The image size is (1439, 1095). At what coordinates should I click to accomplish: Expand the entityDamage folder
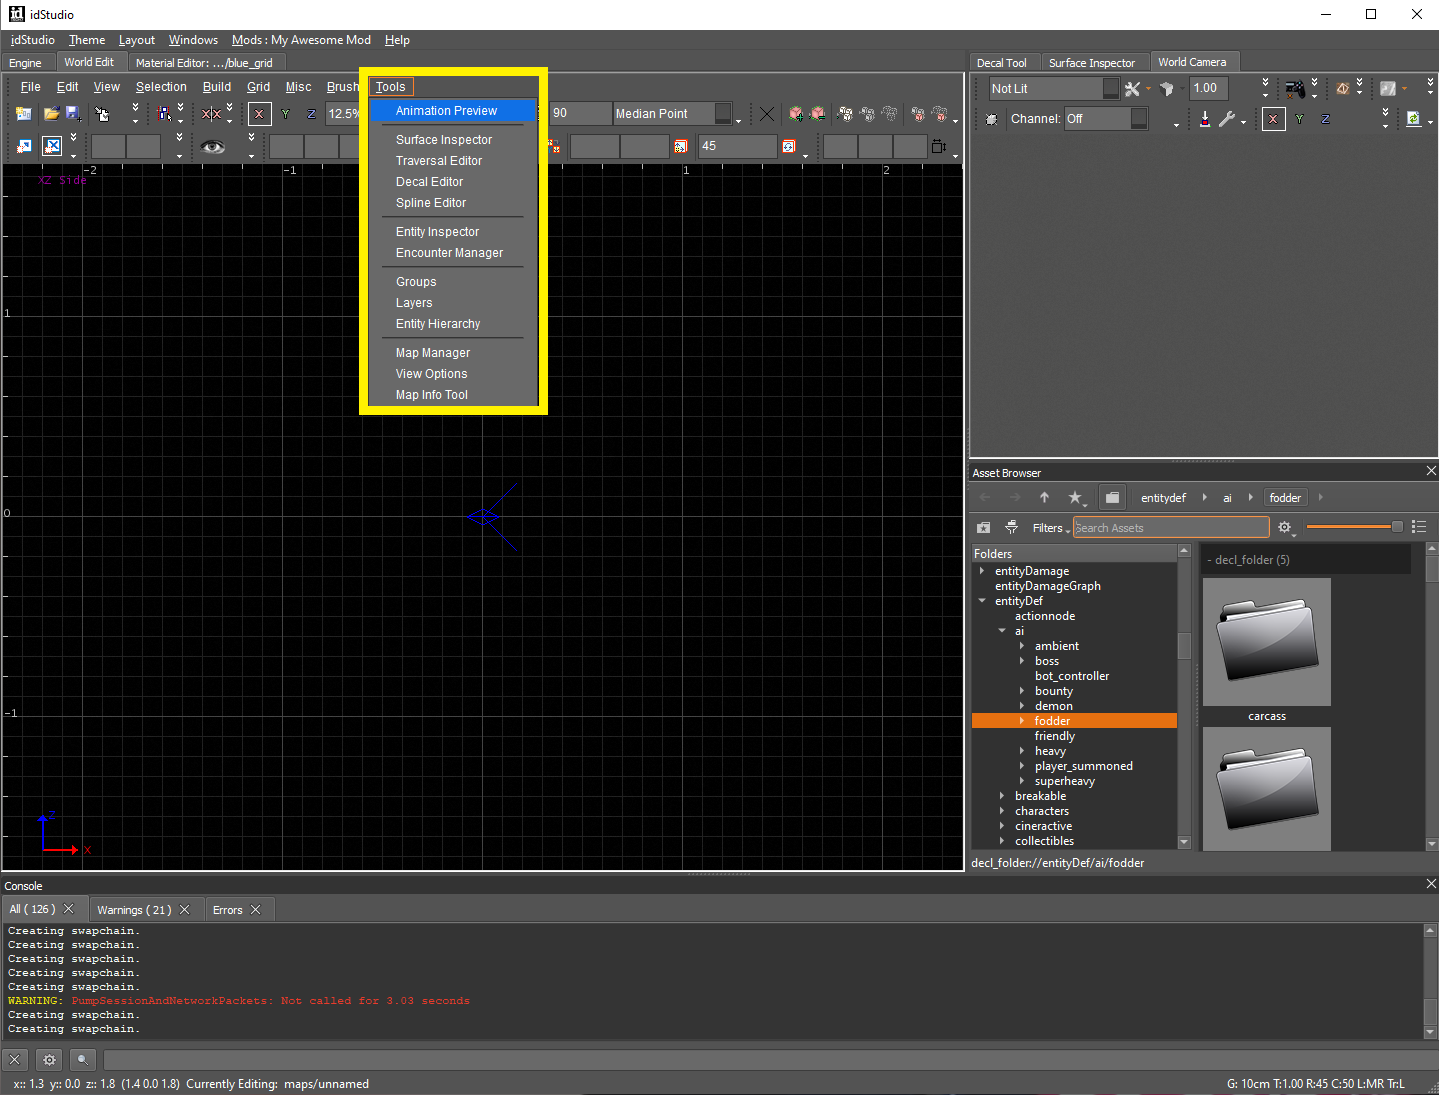pos(982,571)
